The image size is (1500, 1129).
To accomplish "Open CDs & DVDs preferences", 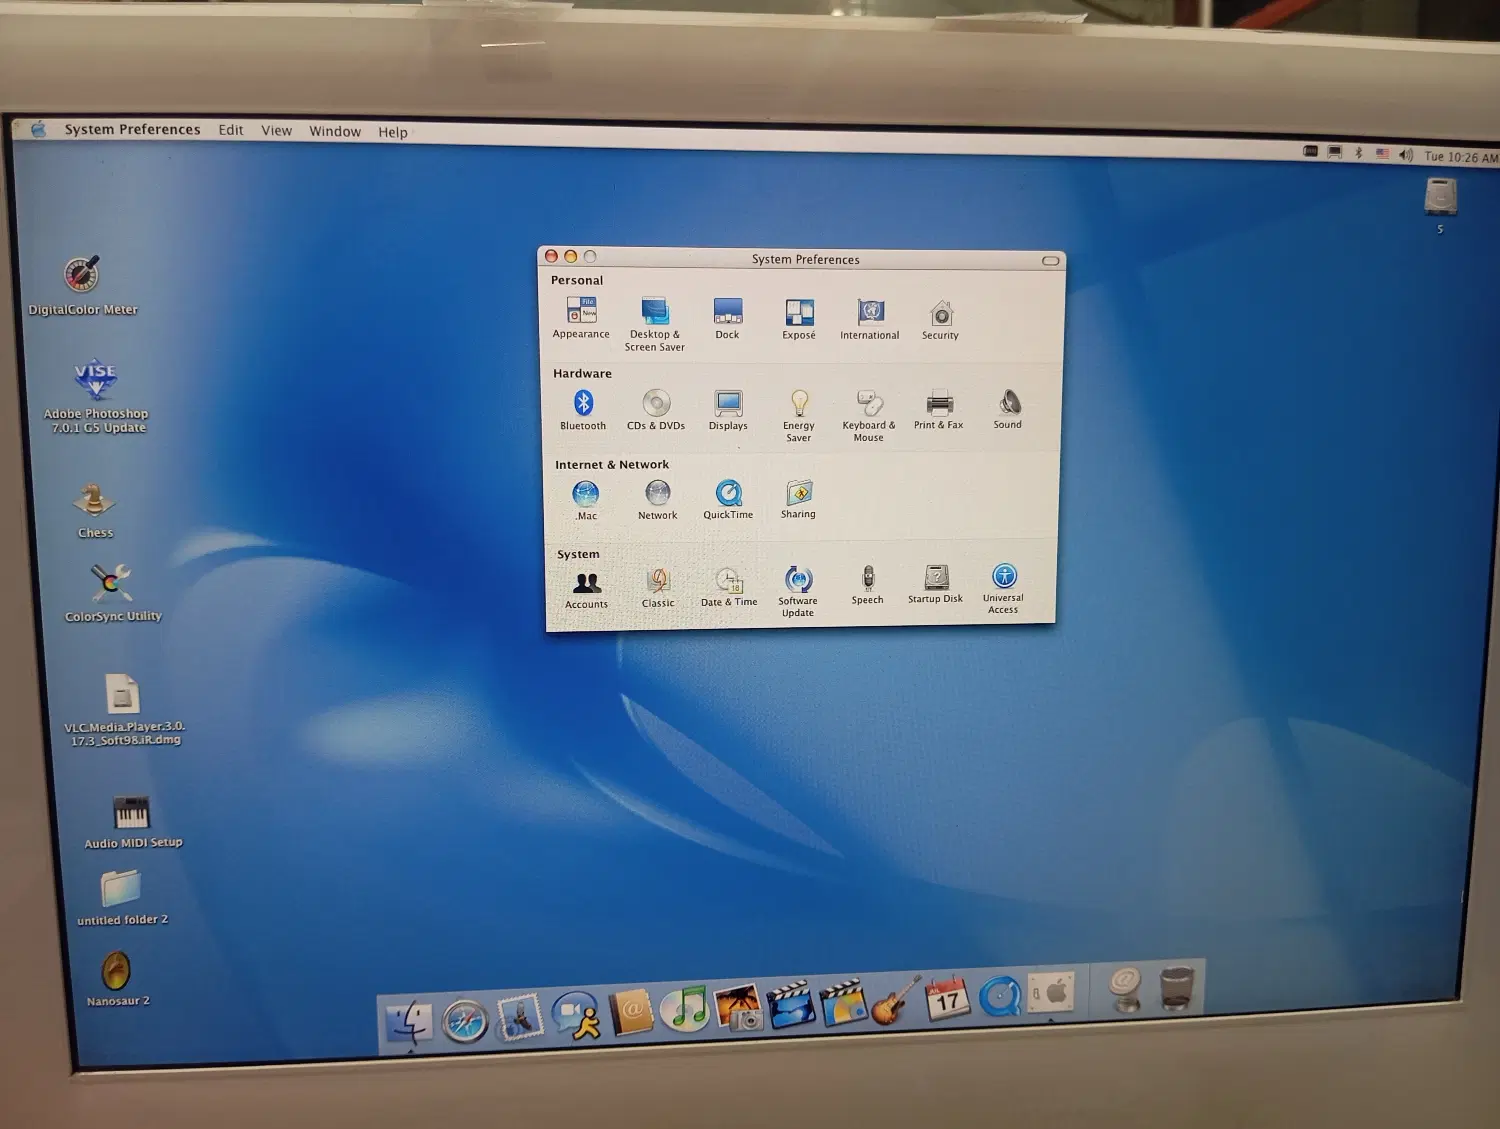I will click(656, 410).
